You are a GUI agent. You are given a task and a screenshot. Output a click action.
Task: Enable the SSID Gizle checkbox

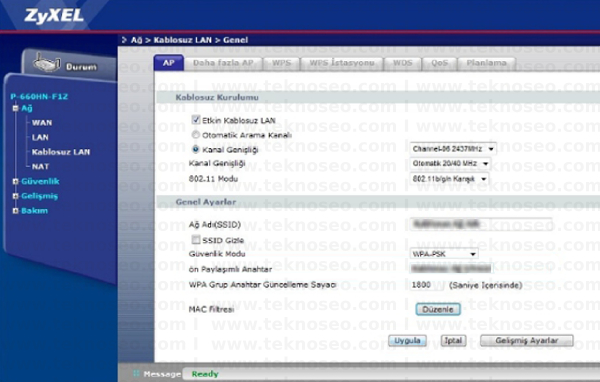coord(196,240)
